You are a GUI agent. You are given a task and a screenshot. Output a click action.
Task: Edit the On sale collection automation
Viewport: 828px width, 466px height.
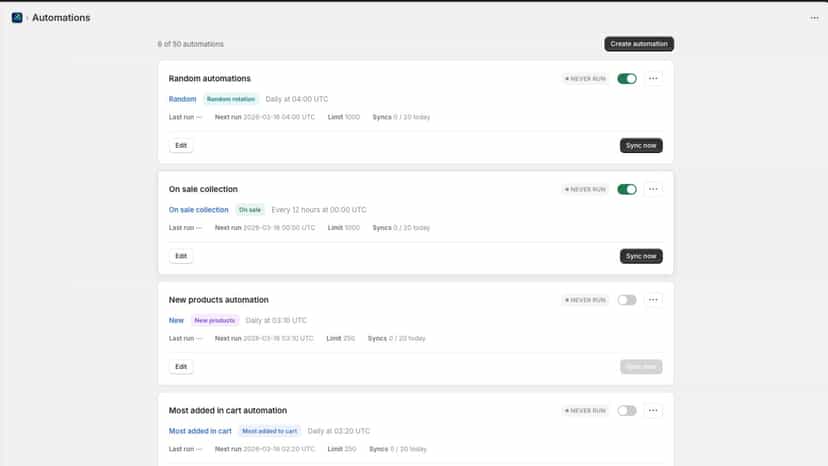181,256
